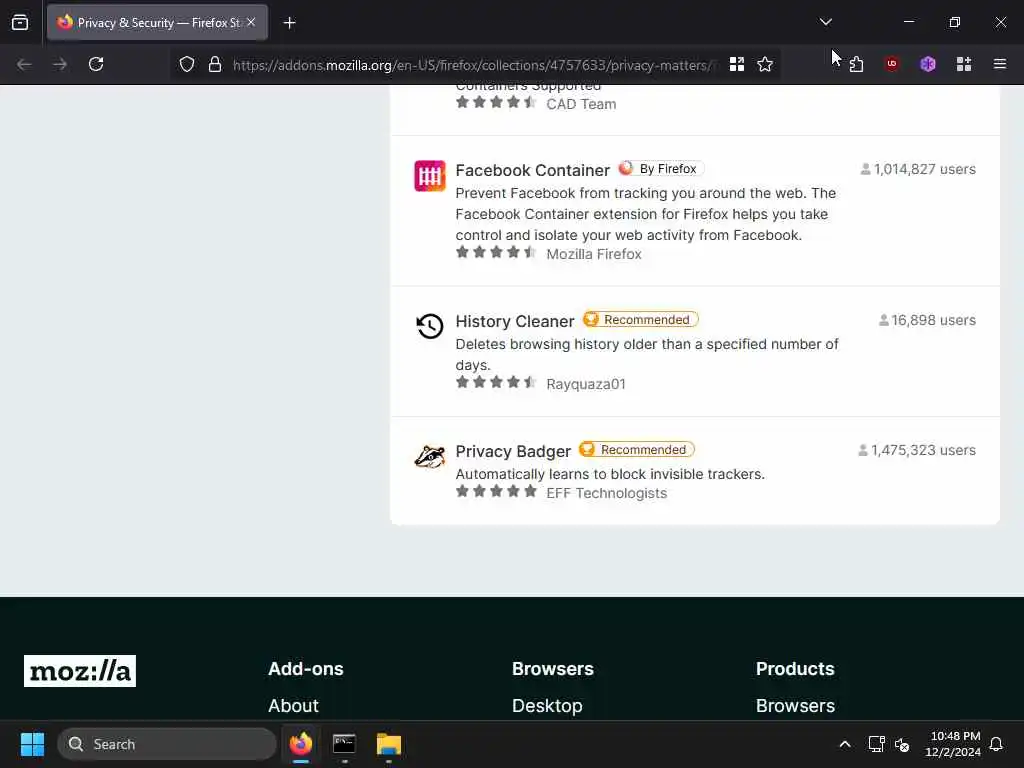This screenshot has height=768, width=1024.
Task: Click Privacy Badger five-star rating
Action: (496, 492)
